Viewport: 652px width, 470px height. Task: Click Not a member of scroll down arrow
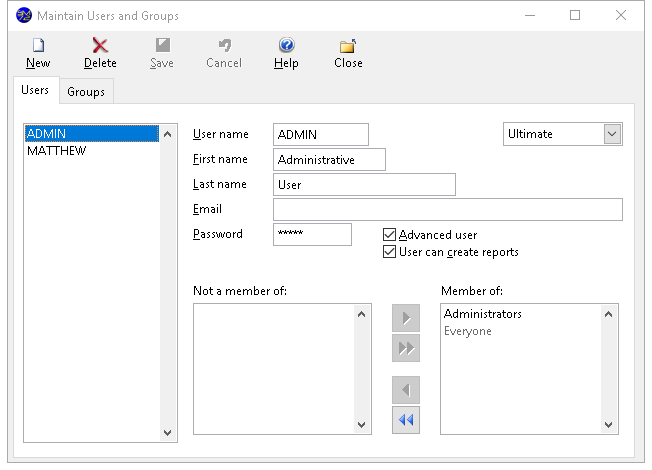pos(361,425)
